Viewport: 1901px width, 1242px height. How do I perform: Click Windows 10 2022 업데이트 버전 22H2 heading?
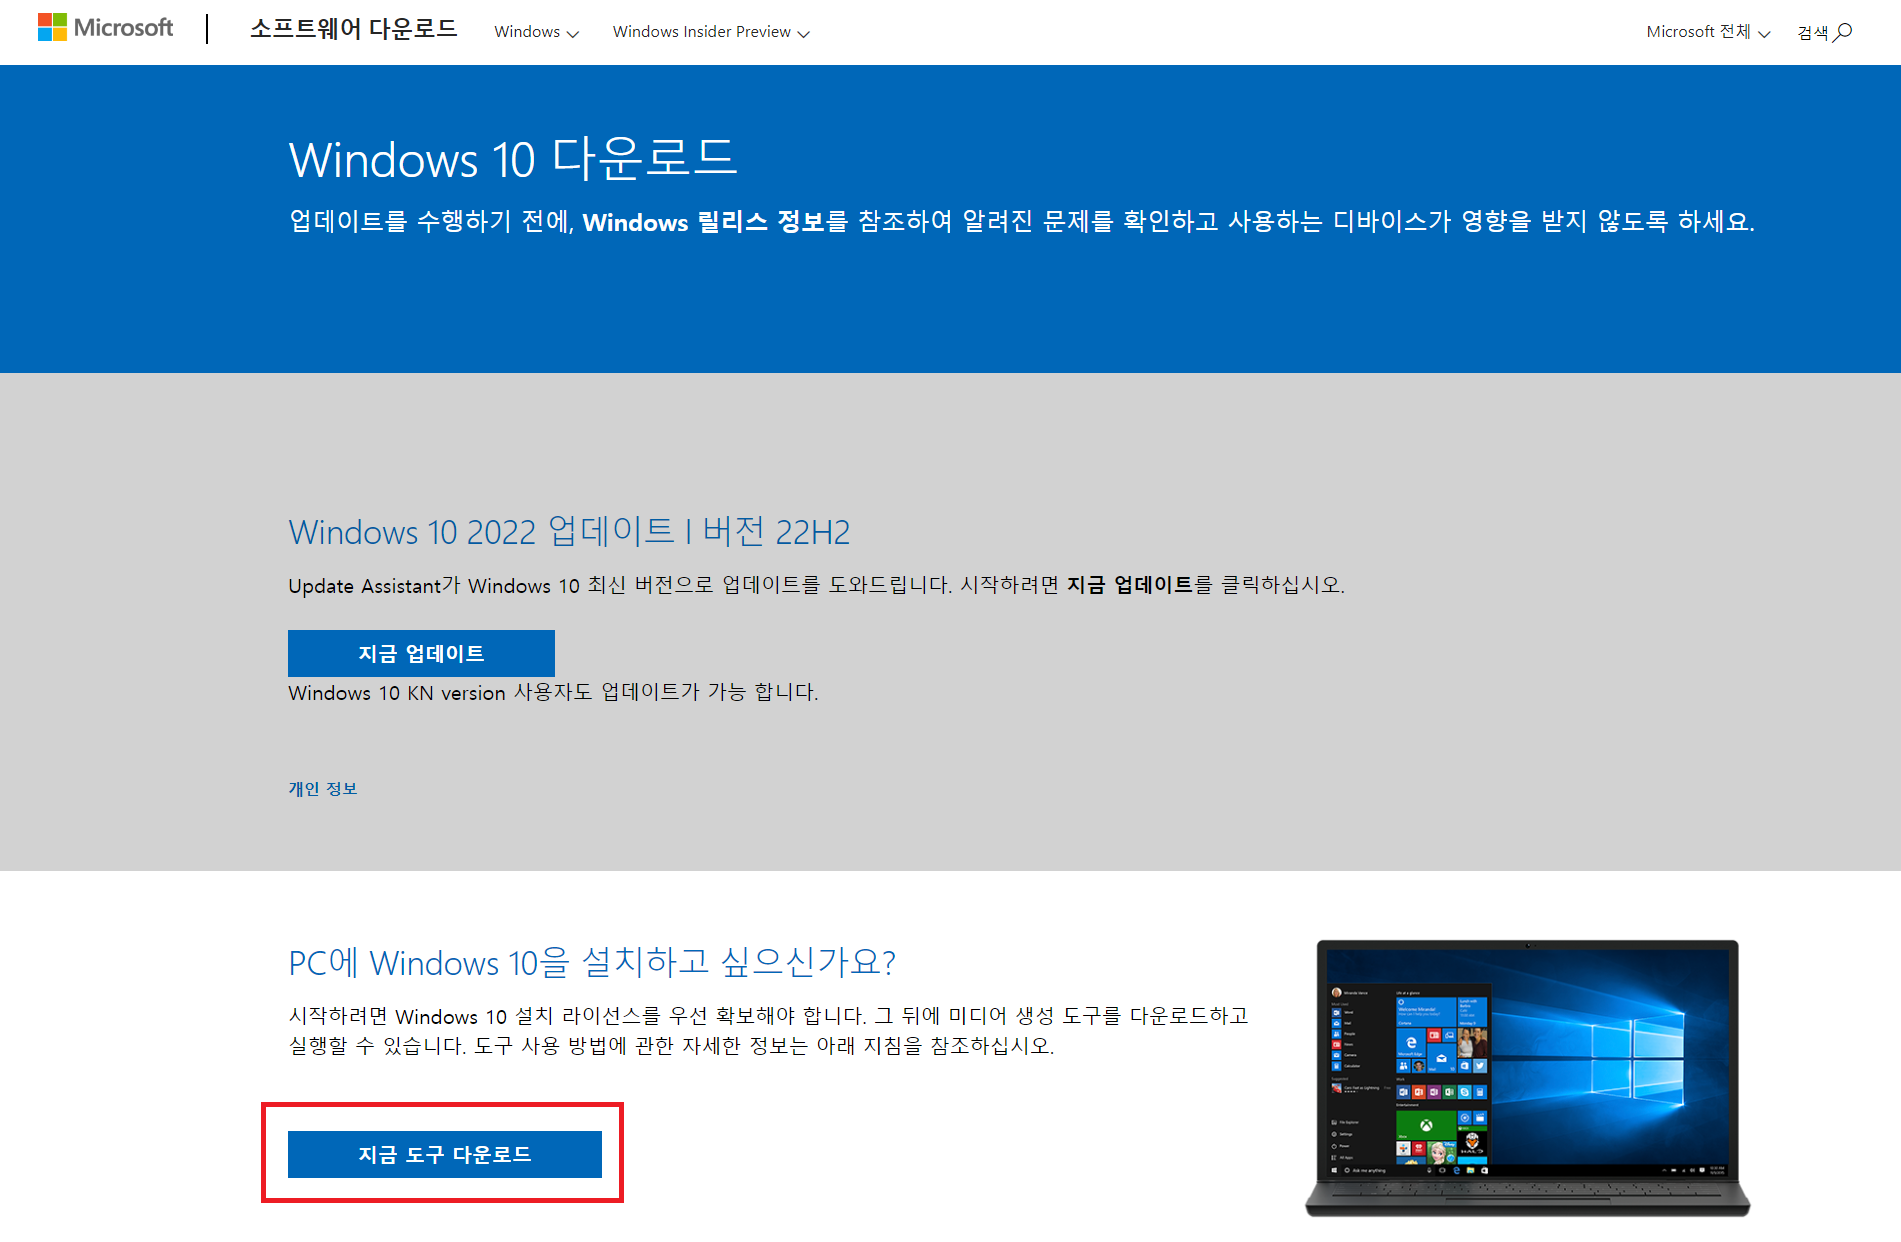569,531
